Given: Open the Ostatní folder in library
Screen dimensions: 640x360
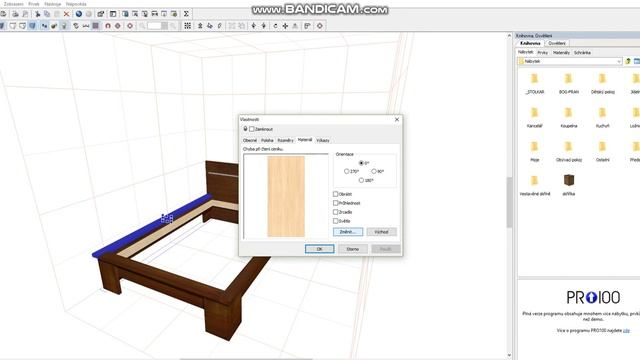Looking at the screenshot, I should coord(602,150).
